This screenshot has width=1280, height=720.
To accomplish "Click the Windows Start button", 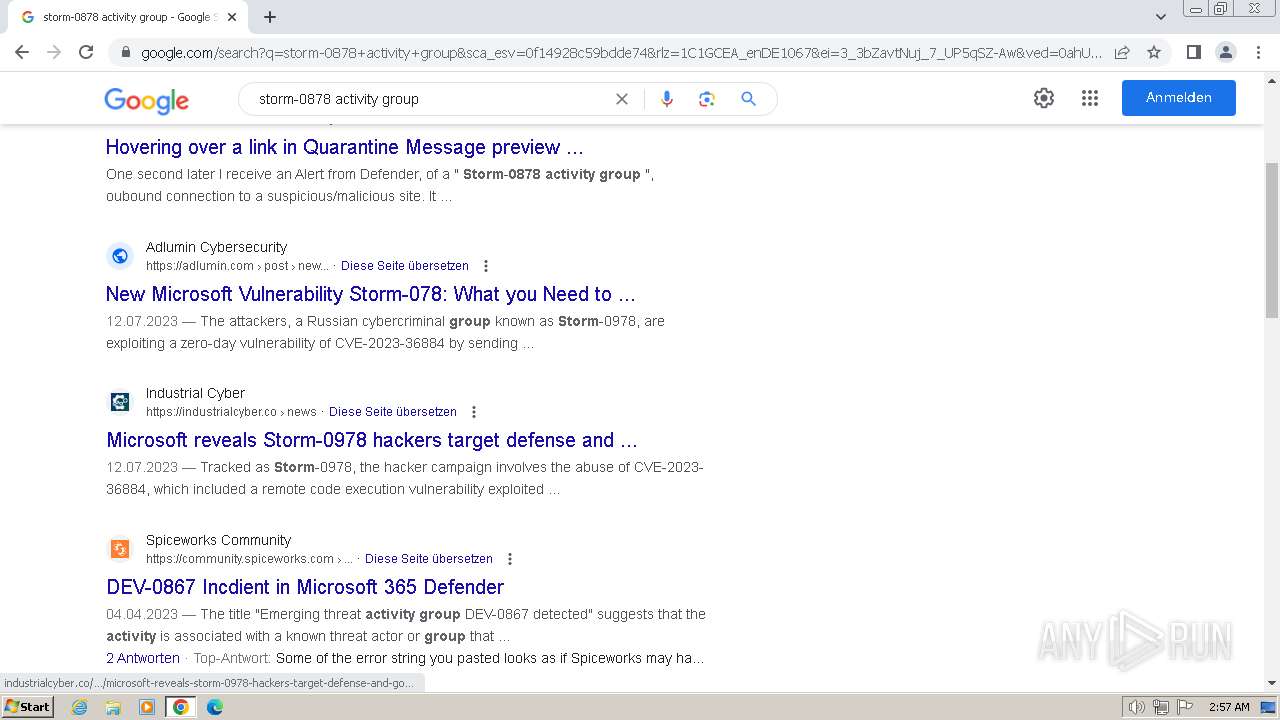I will coord(27,707).
